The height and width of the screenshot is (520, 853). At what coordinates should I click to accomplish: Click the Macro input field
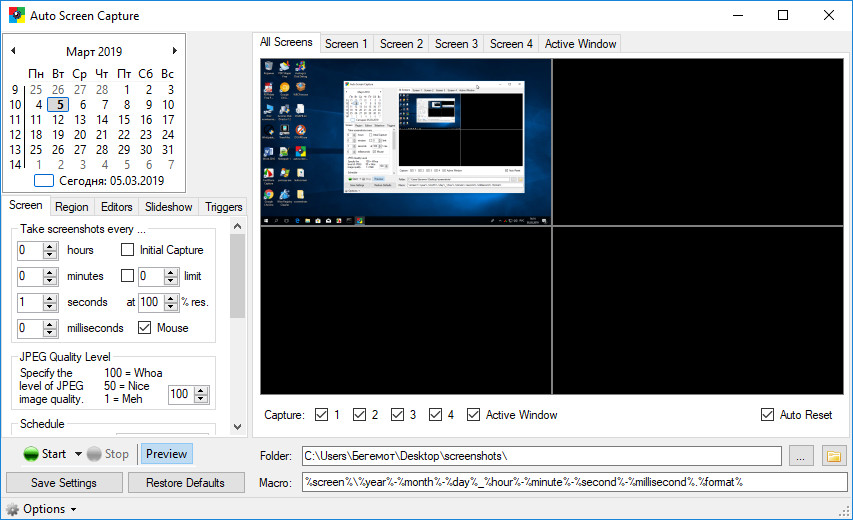pos(574,482)
